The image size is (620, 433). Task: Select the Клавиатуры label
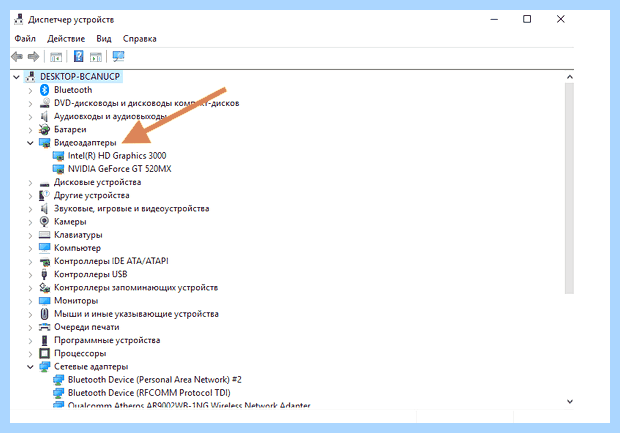tap(78, 235)
